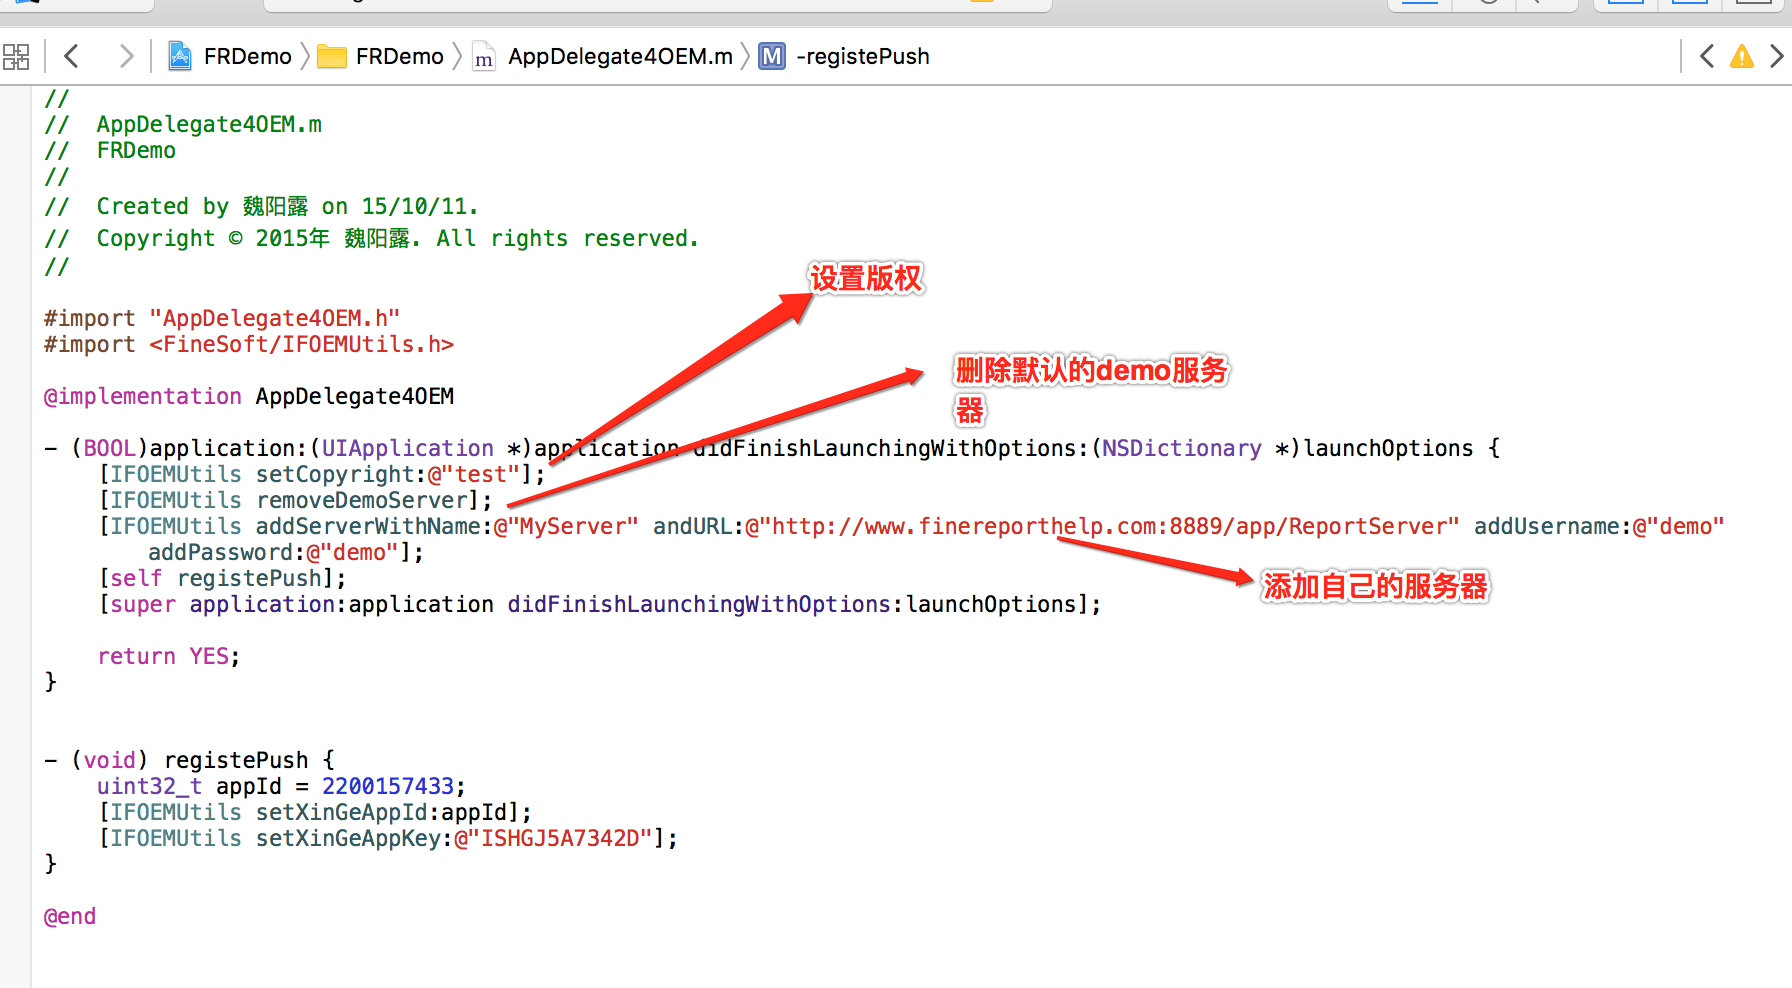The height and width of the screenshot is (988, 1792).
Task: Click the FineSoft/IFOEMUtils.h import path
Action: (301, 344)
